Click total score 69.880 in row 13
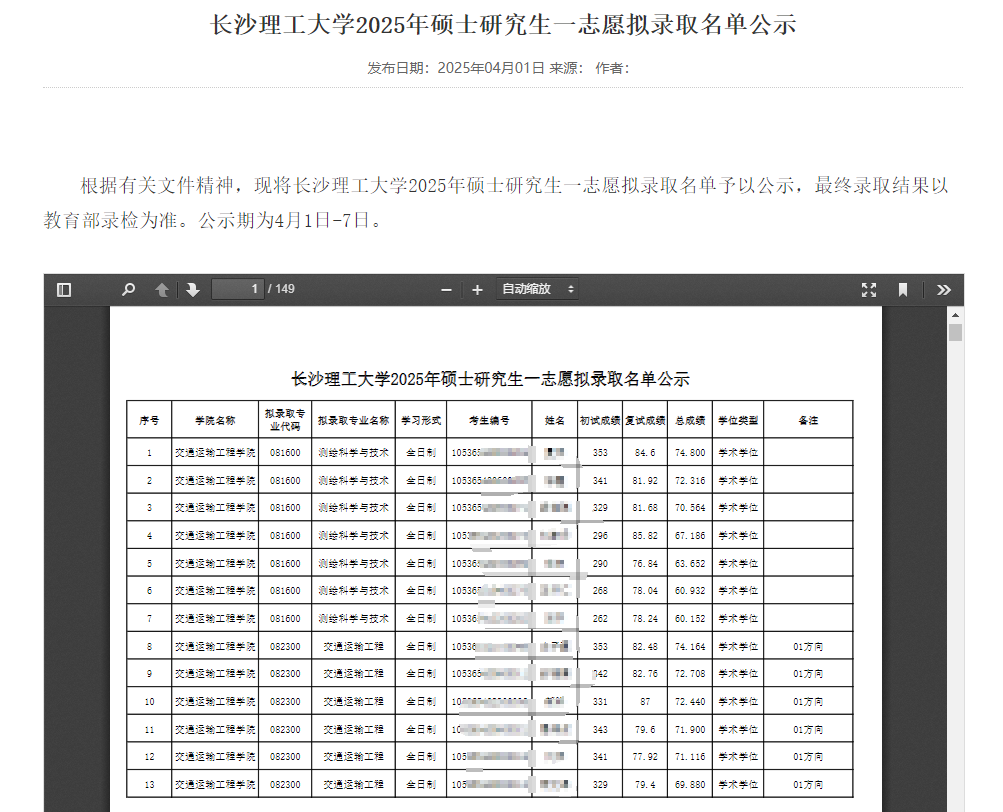This screenshot has height=812, width=1003. click(x=690, y=784)
